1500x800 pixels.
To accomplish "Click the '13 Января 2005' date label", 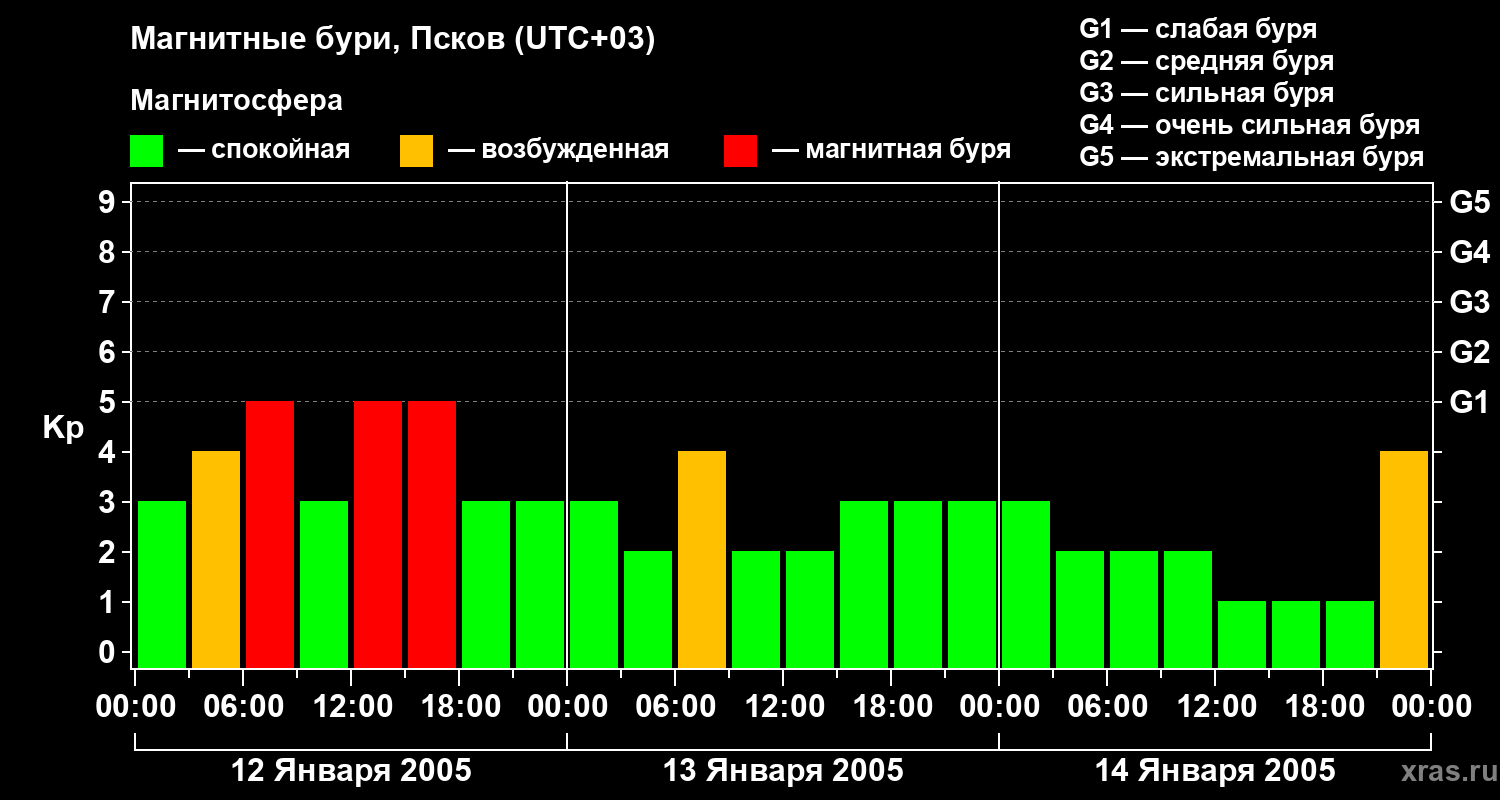I will click(783, 771).
